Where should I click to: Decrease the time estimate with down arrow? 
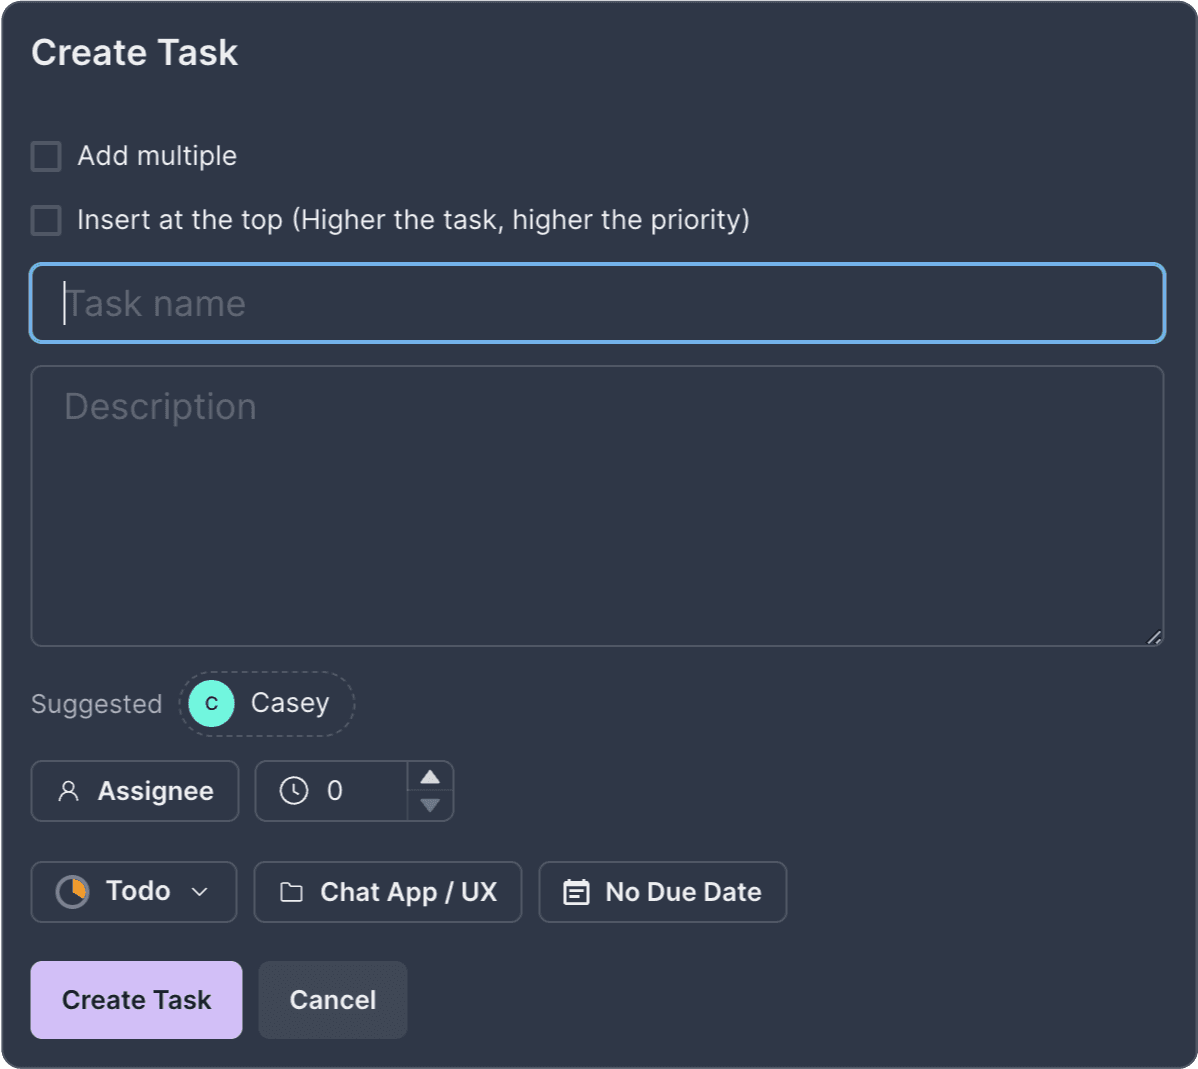[430, 805]
